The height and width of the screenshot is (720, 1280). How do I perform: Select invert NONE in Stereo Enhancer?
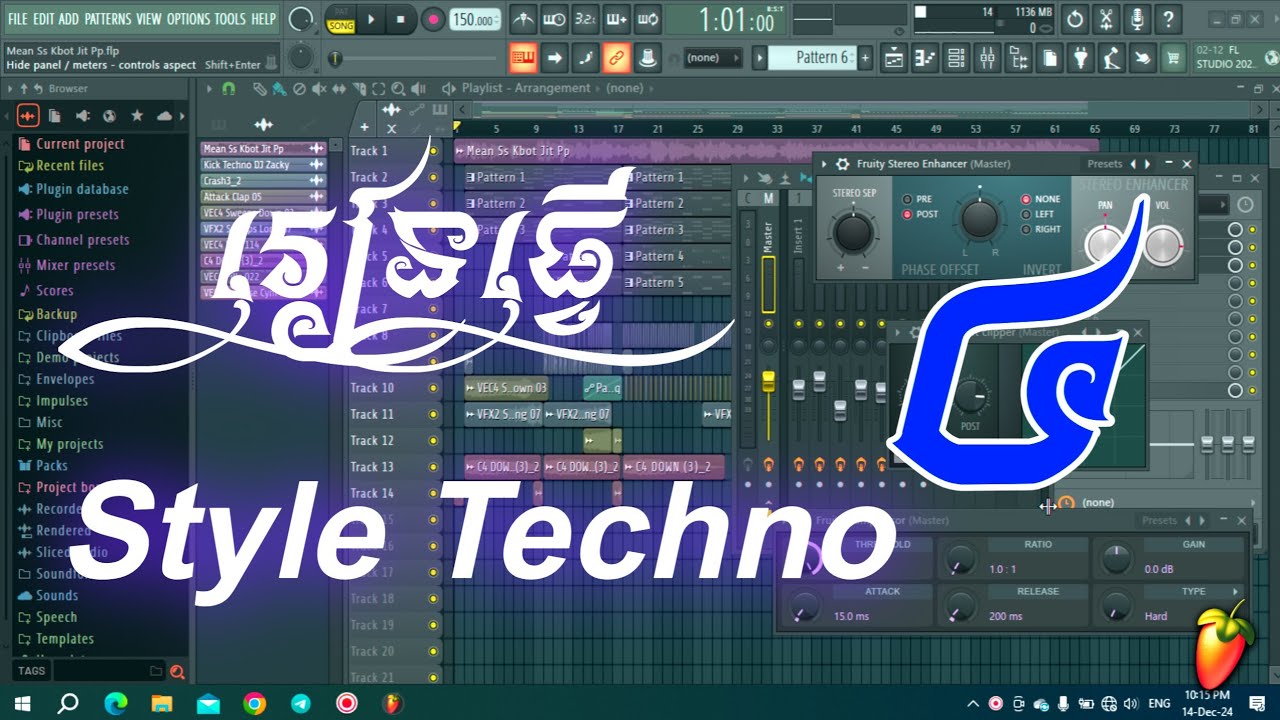coord(1040,199)
